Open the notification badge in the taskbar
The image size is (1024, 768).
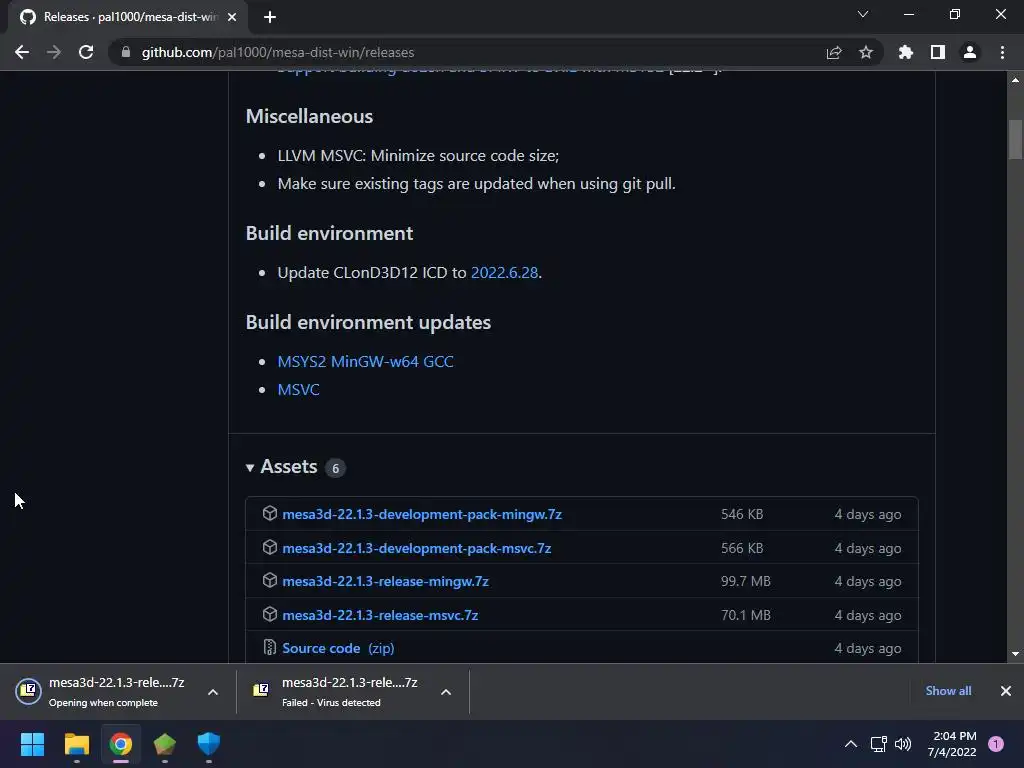(996, 744)
